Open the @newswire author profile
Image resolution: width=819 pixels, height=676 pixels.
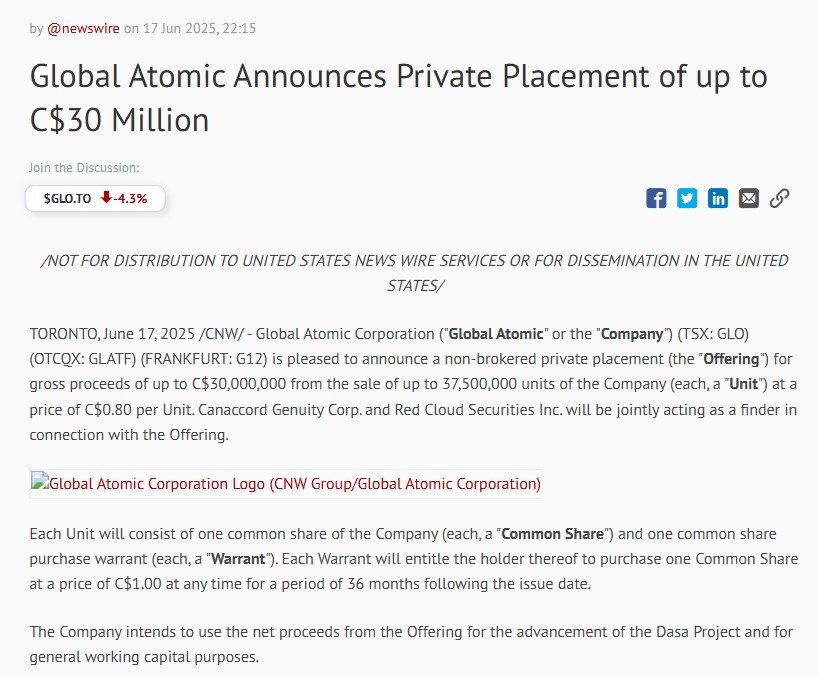[83, 28]
